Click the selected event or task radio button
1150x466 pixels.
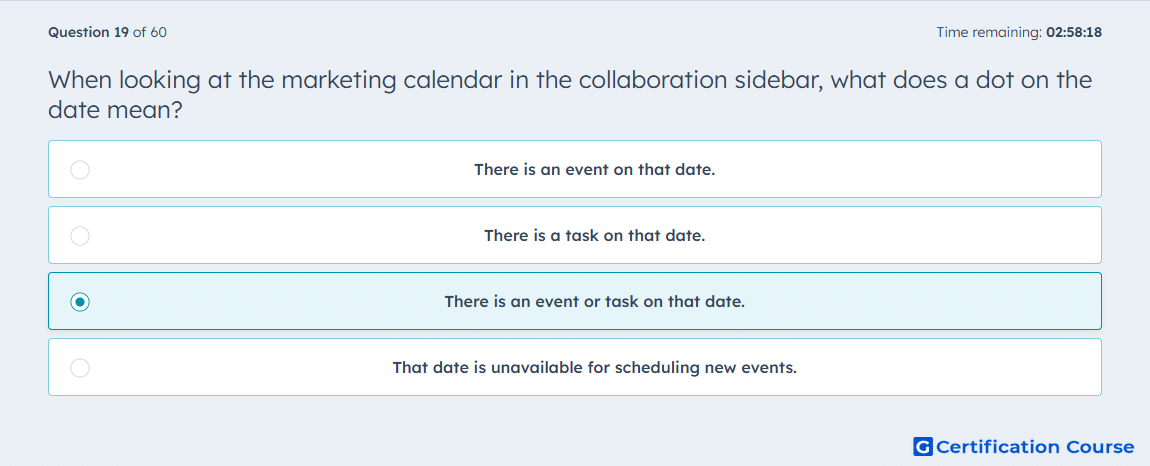point(80,302)
